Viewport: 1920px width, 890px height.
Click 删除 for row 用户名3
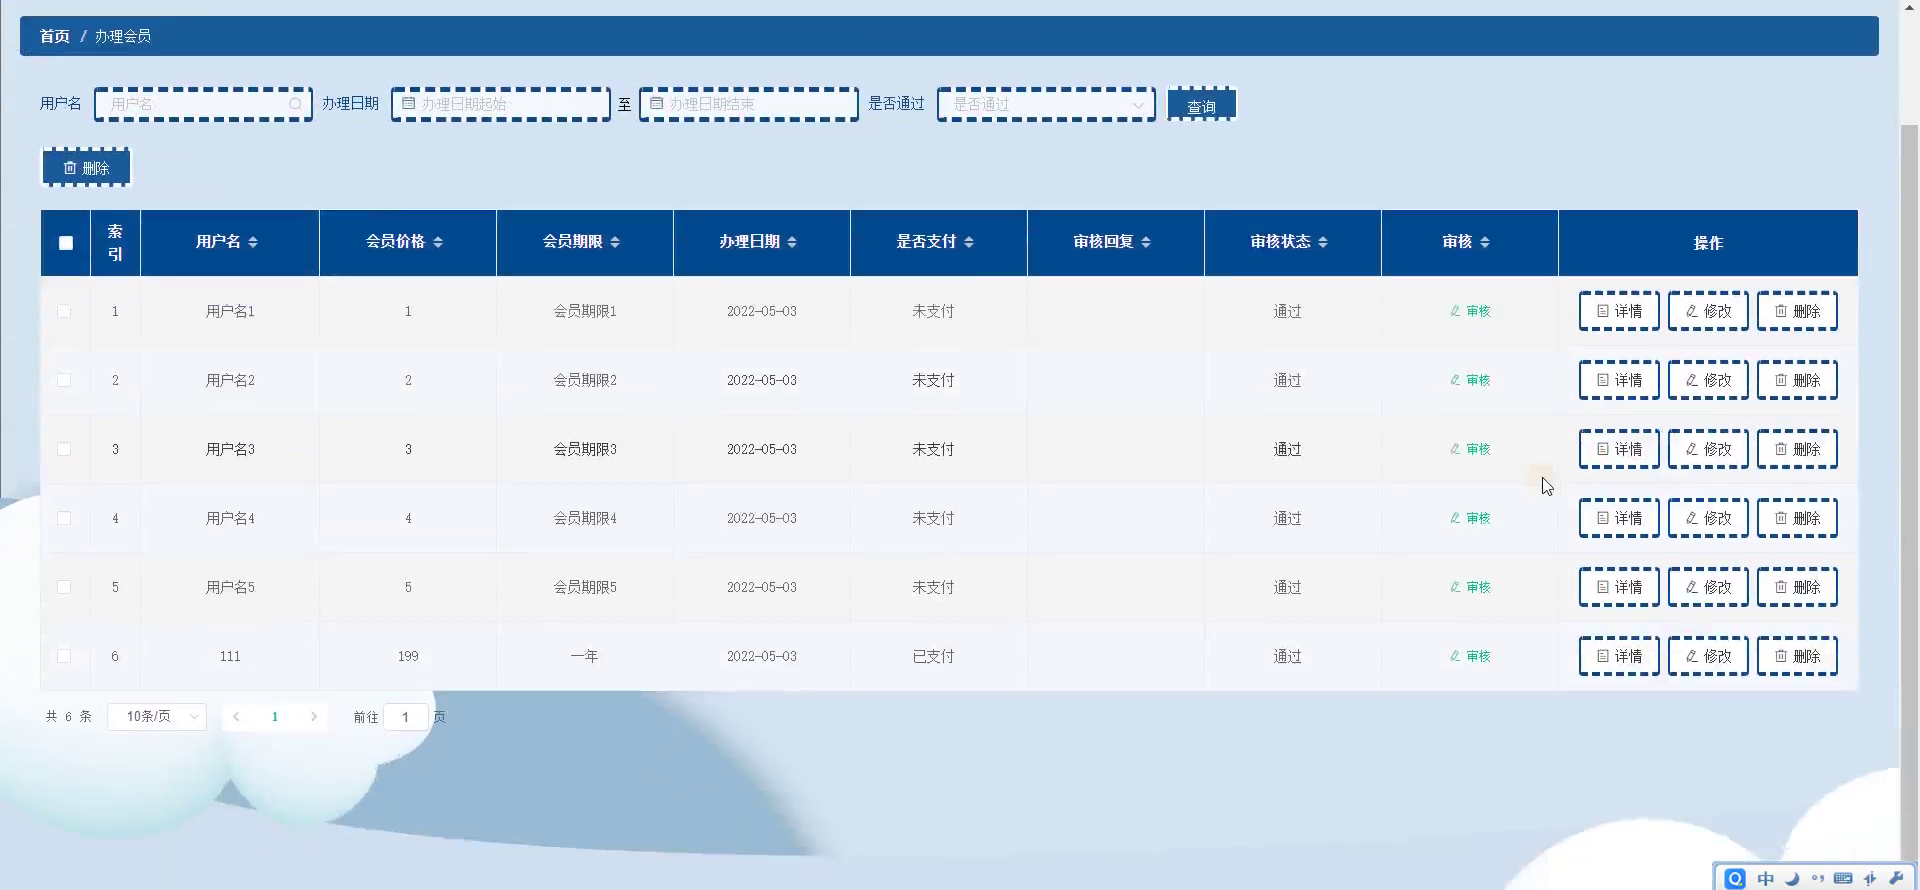1797,449
